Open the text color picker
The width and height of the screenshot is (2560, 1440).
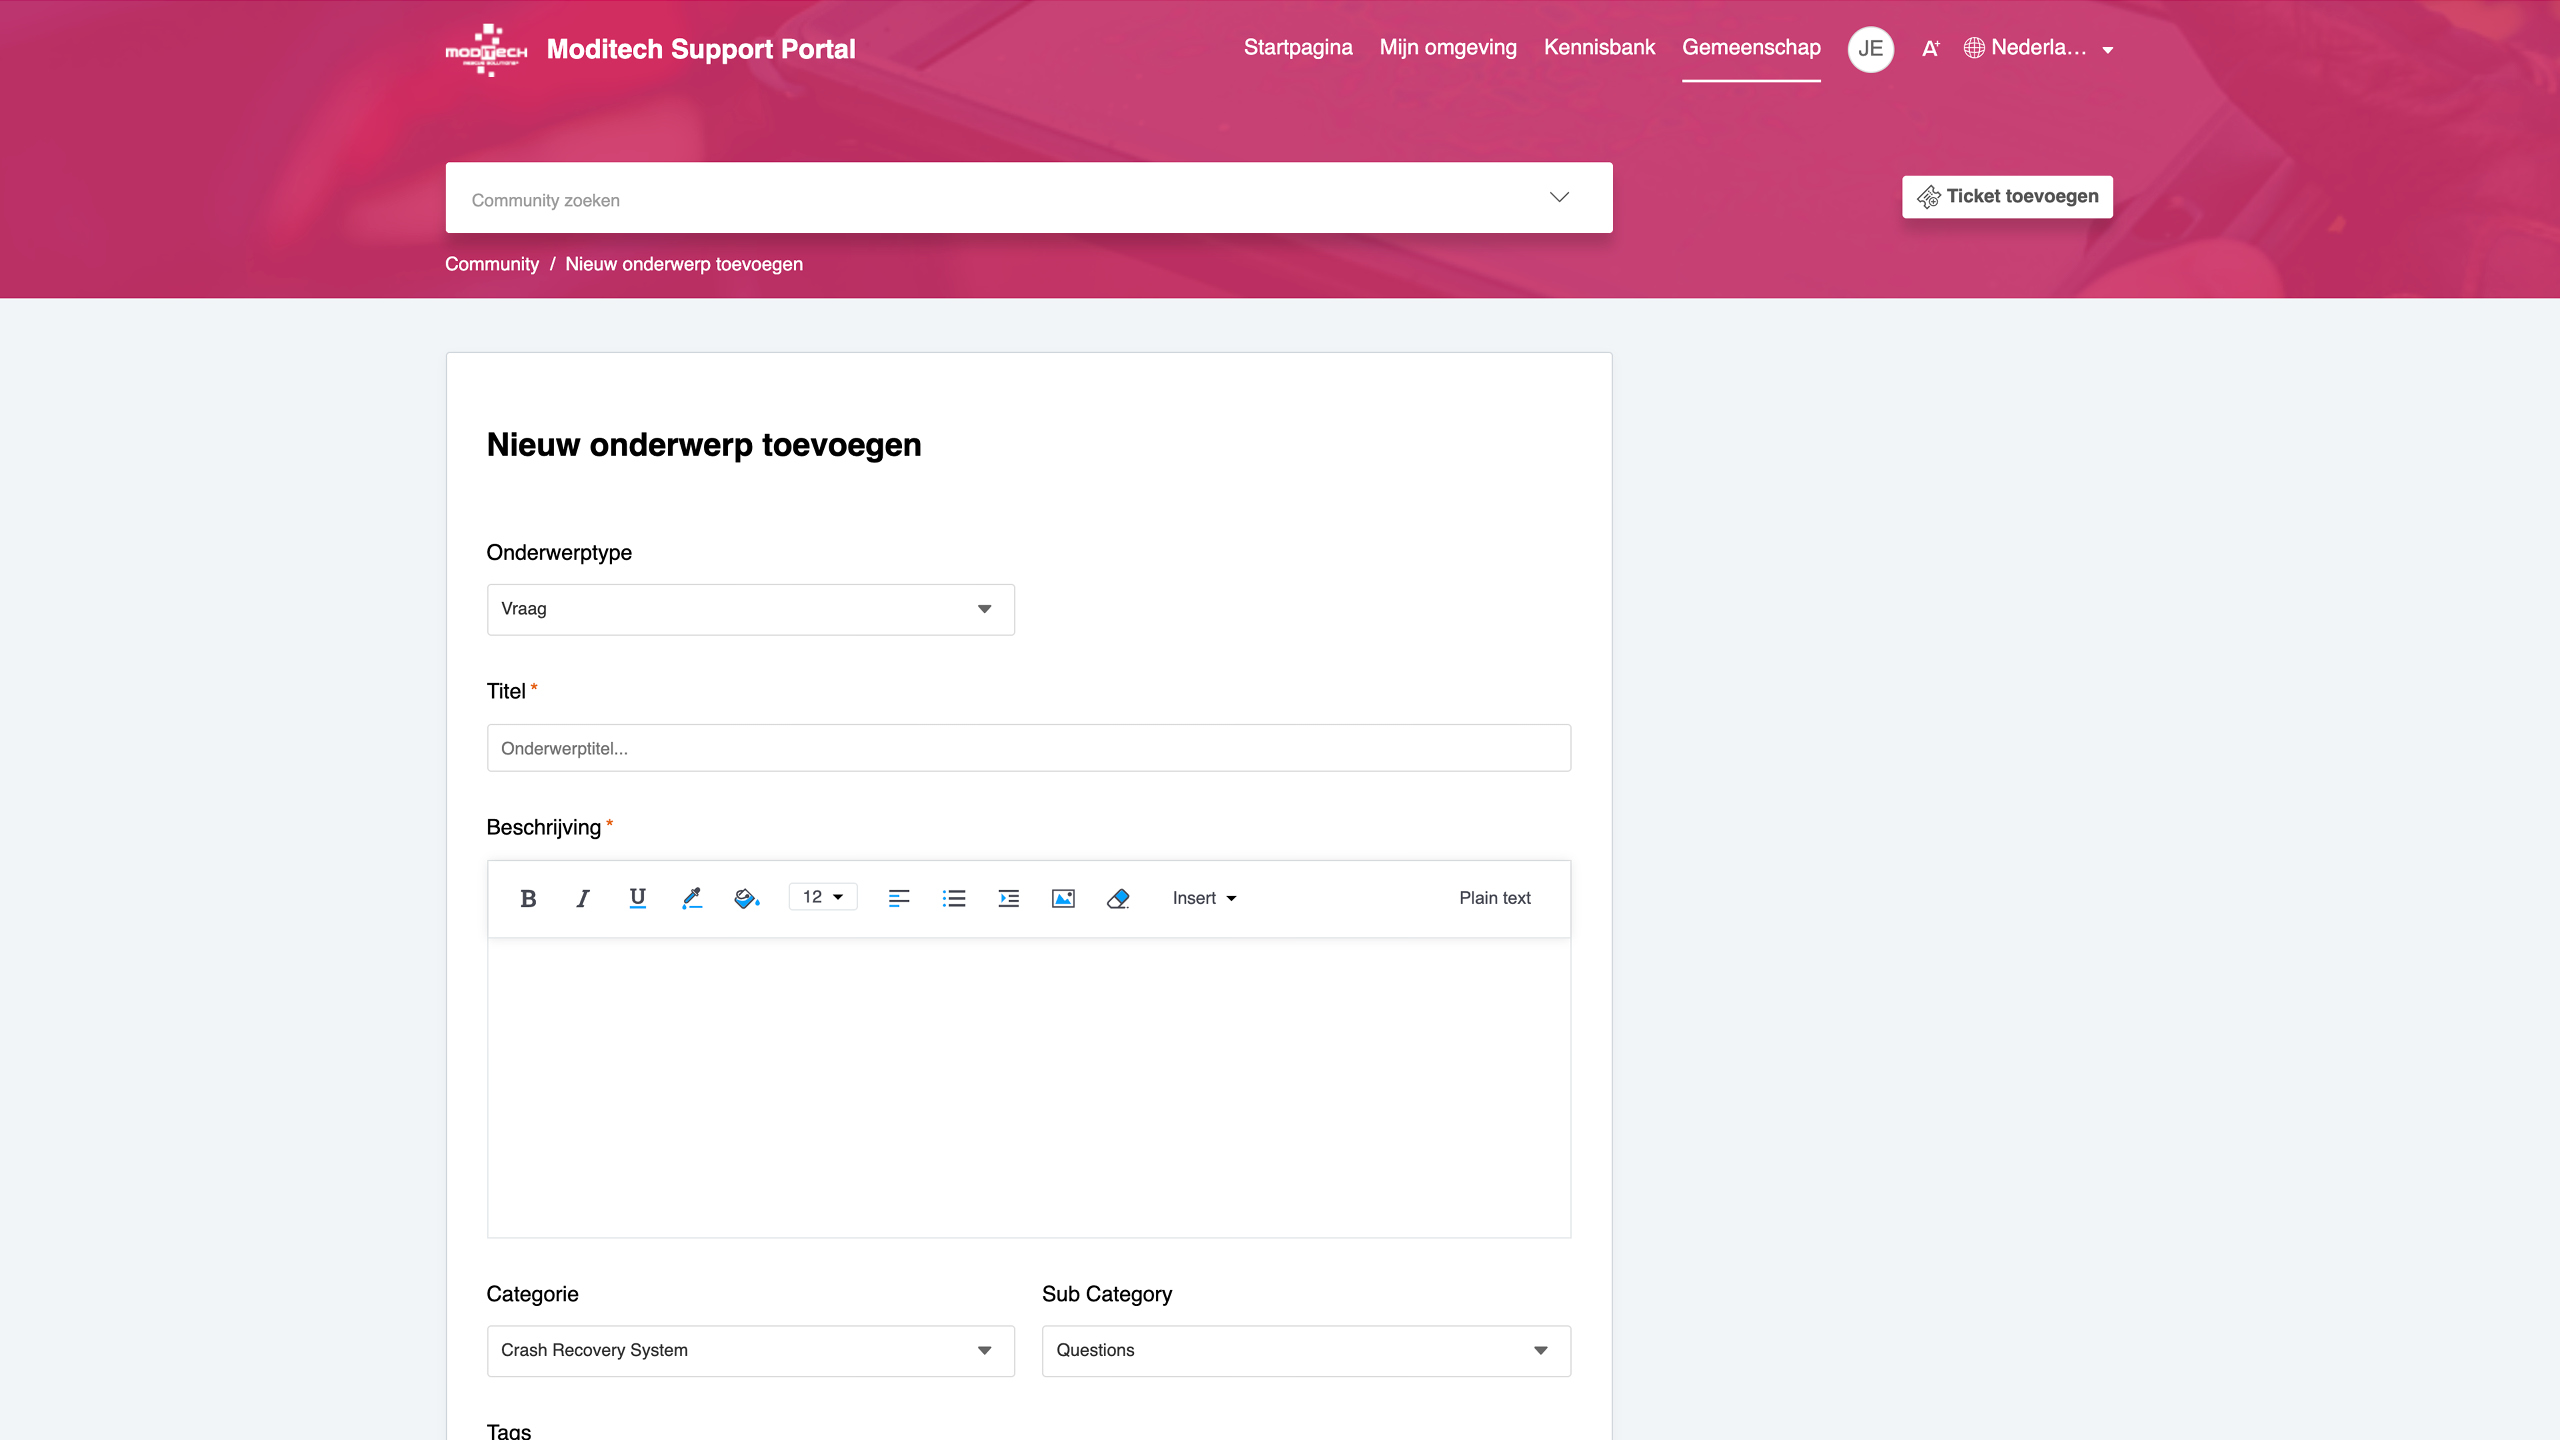692,898
